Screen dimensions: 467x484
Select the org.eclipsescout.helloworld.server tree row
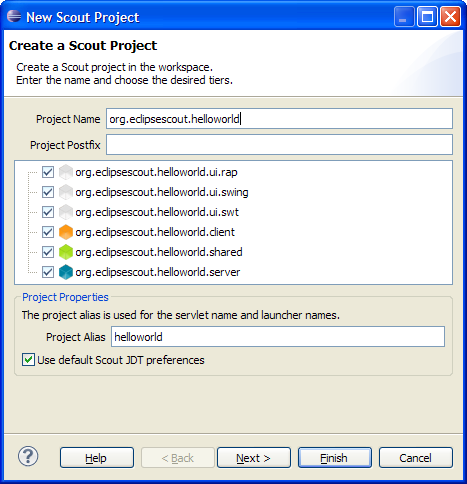pos(158,272)
